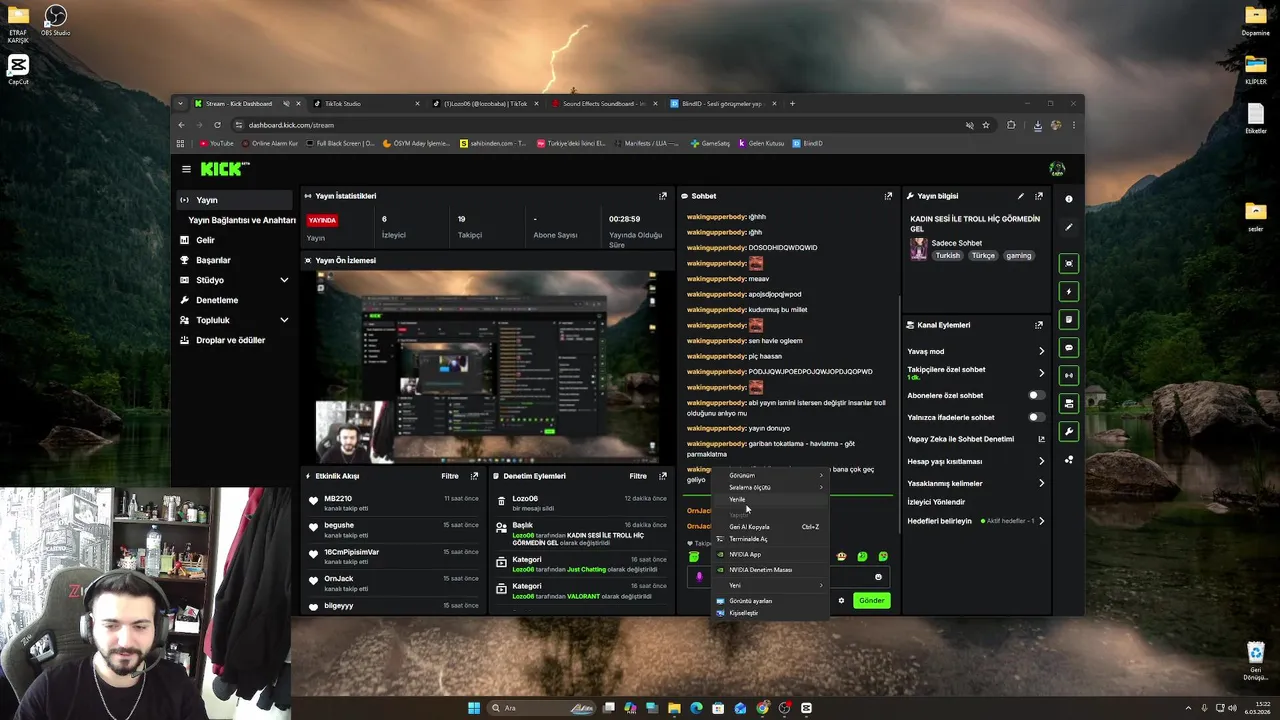Click the lightning bolt icon in right rail
Screen dimensions: 1280x720
pyautogui.click(x=1069, y=292)
